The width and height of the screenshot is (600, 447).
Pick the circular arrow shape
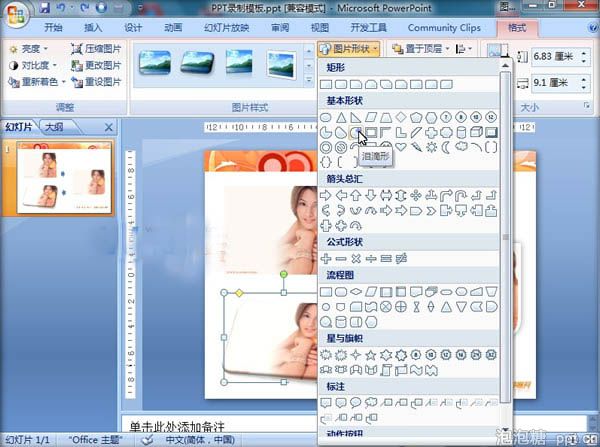[x=355, y=226]
